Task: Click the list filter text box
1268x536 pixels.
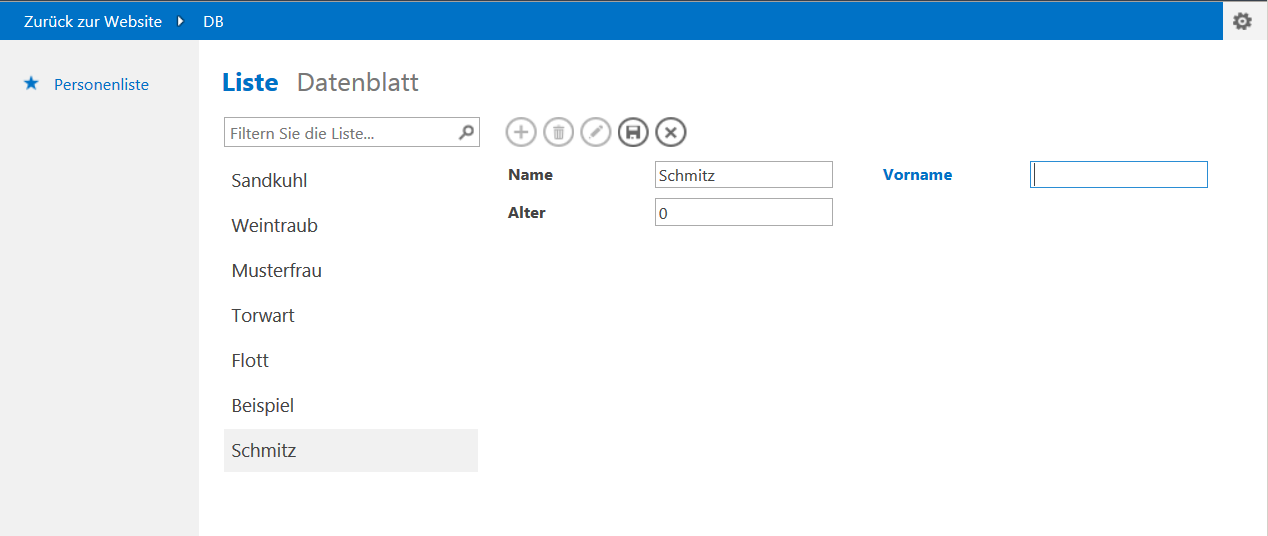Action: (x=340, y=133)
